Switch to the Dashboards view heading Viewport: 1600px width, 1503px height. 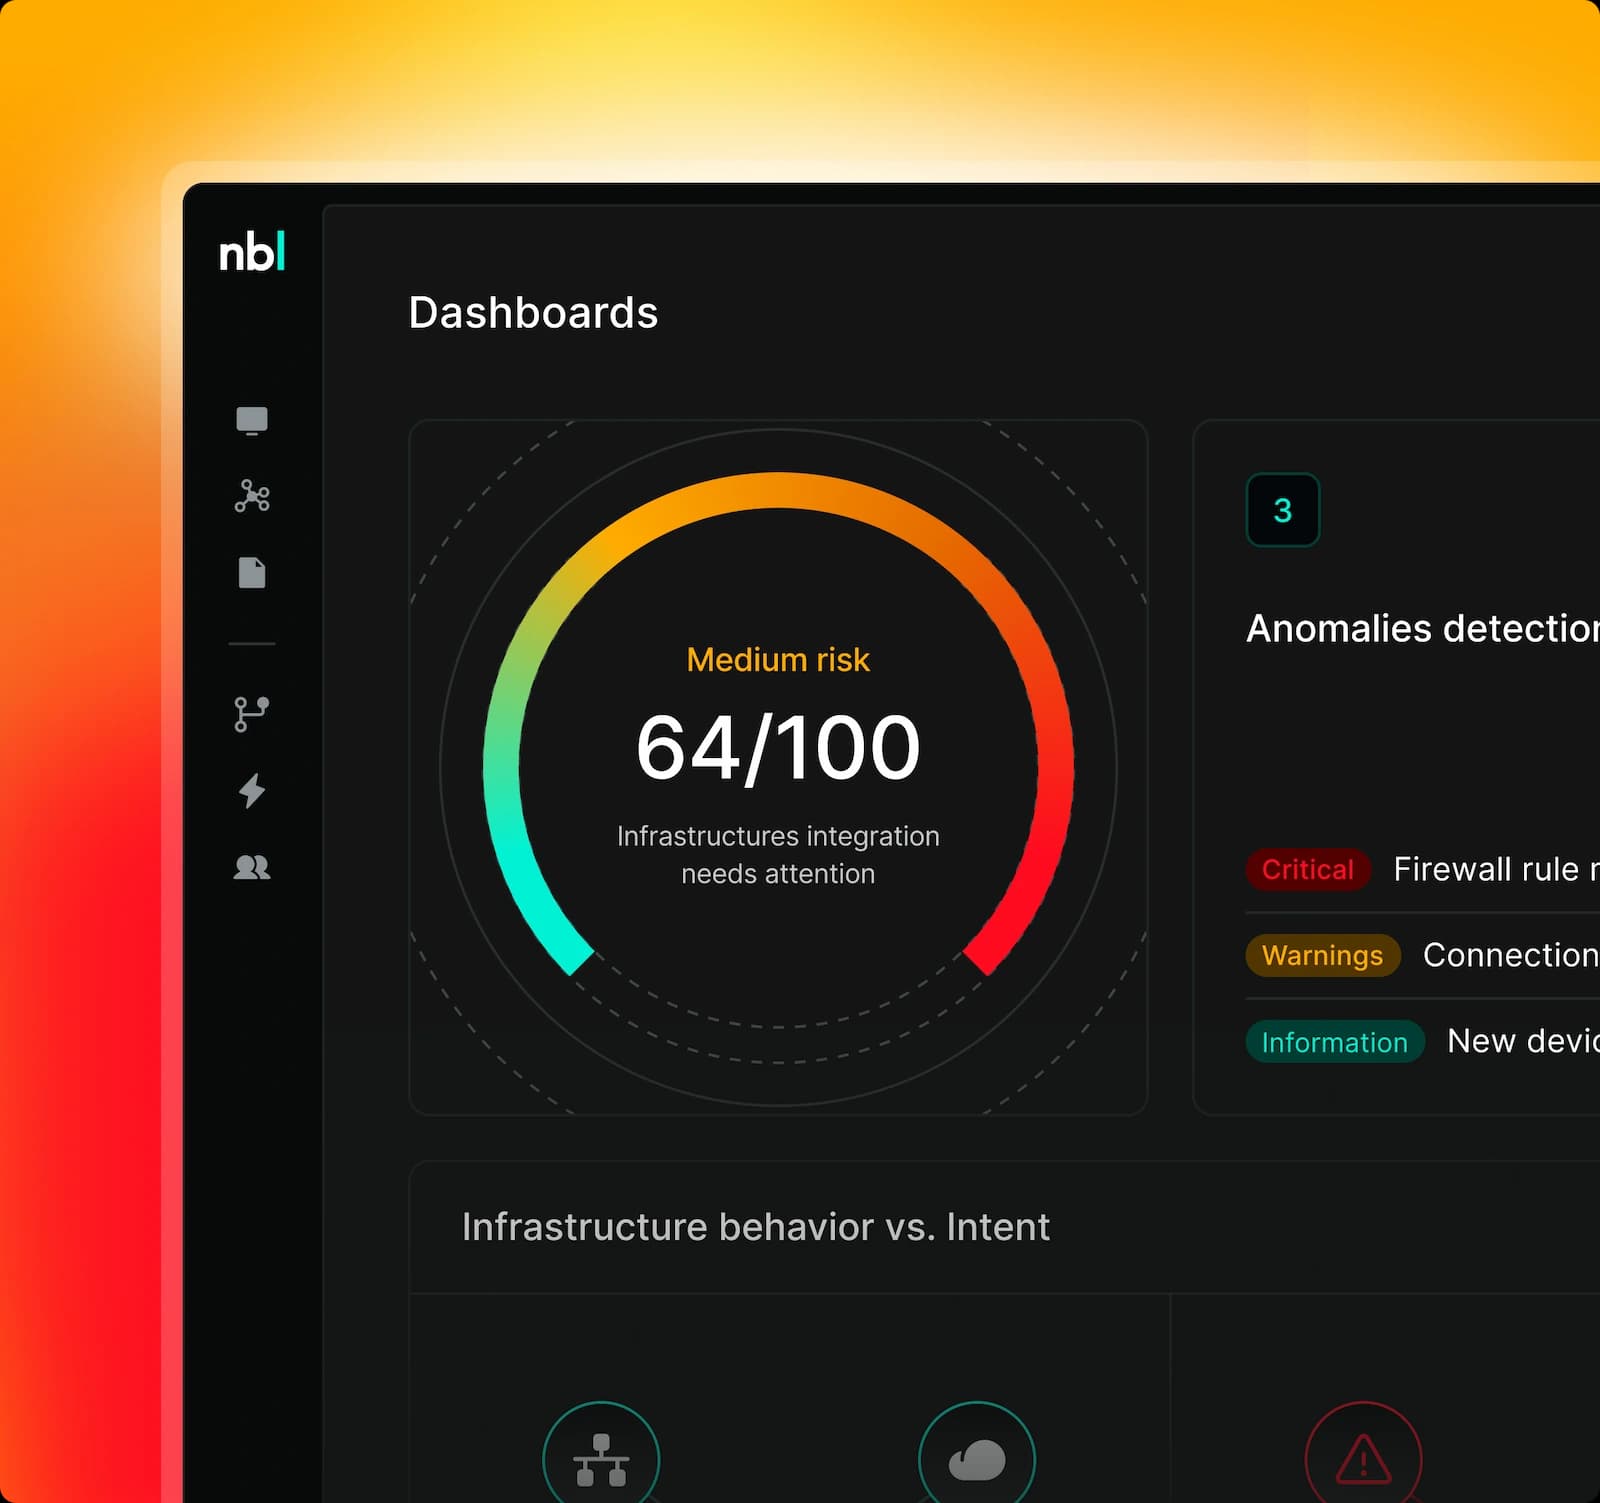coord(534,313)
